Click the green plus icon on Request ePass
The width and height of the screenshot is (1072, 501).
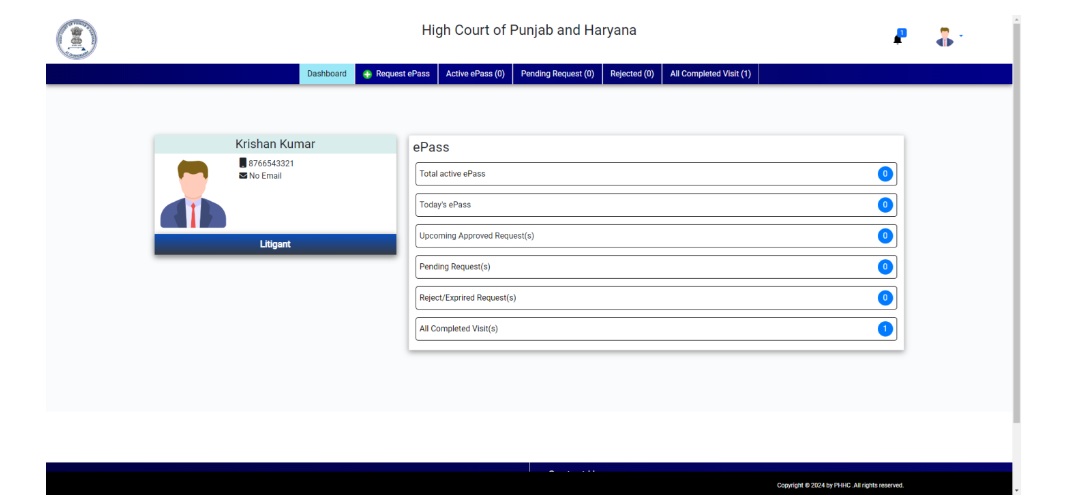pos(367,74)
